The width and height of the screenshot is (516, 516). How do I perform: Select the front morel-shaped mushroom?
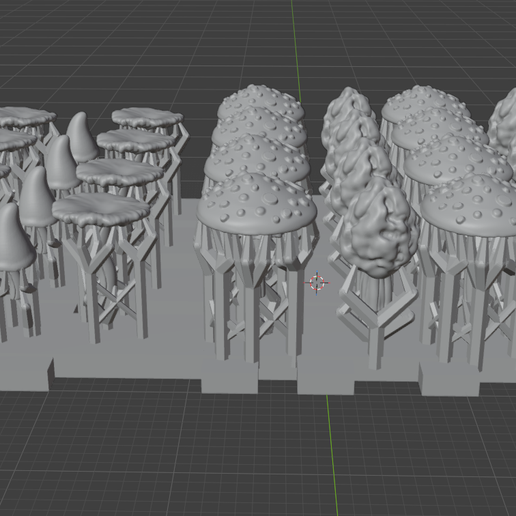point(380,228)
